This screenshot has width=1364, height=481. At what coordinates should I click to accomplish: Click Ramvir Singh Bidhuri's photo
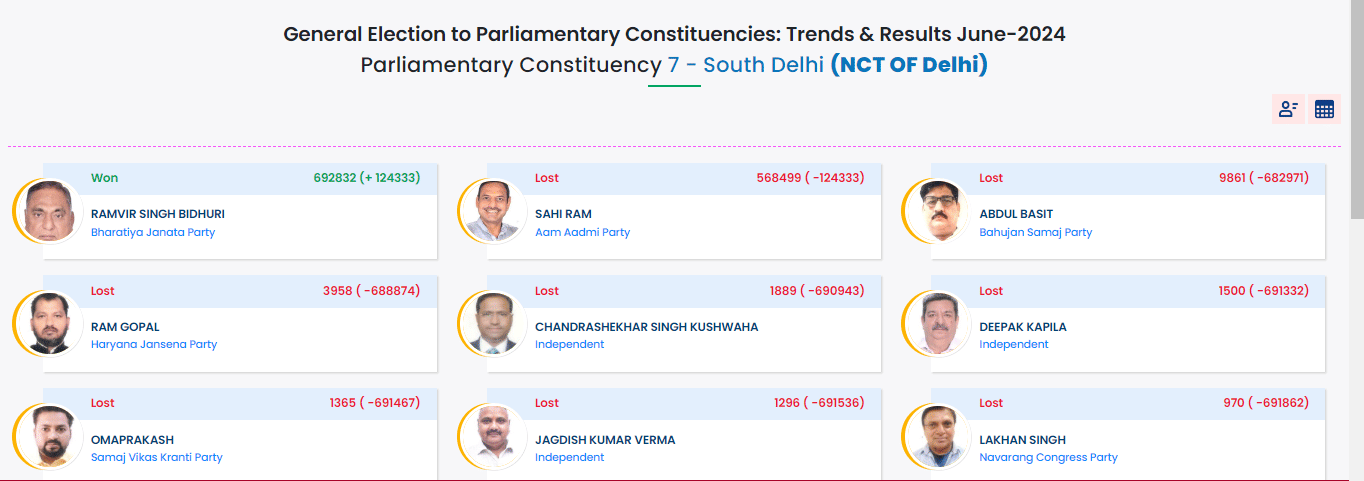(49, 211)
